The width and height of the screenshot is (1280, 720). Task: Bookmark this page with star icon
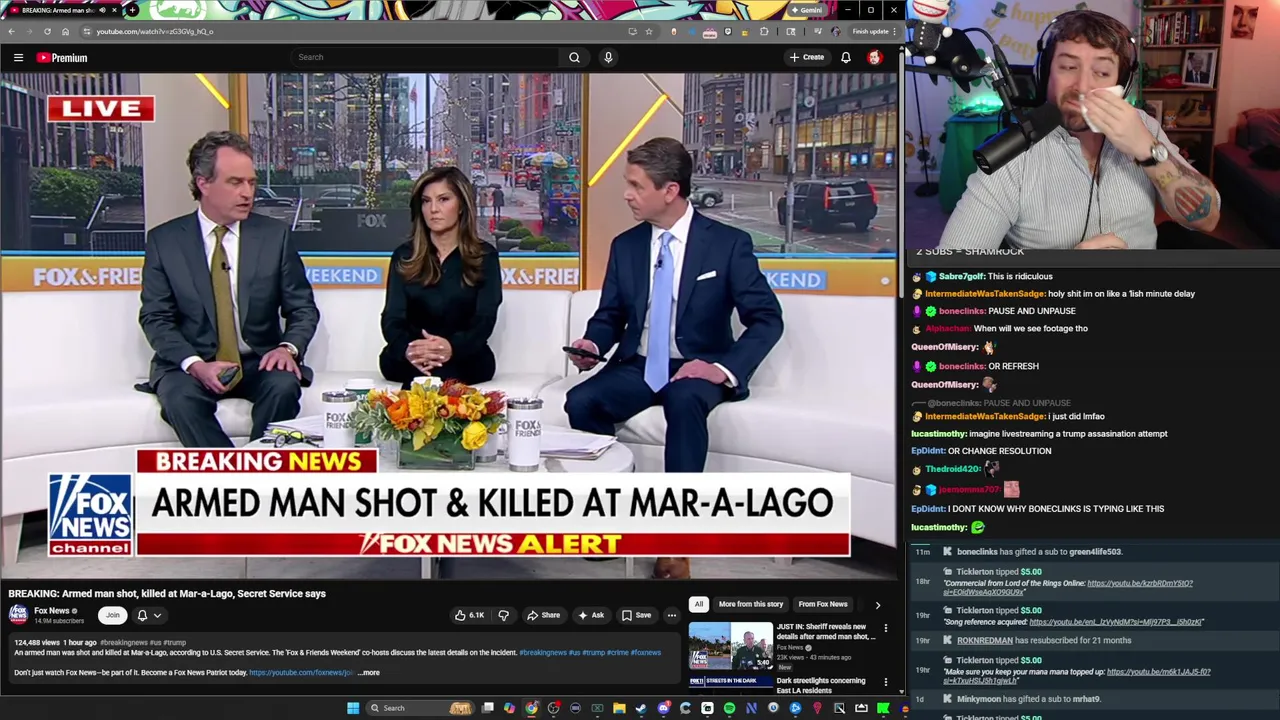point(649,31)
